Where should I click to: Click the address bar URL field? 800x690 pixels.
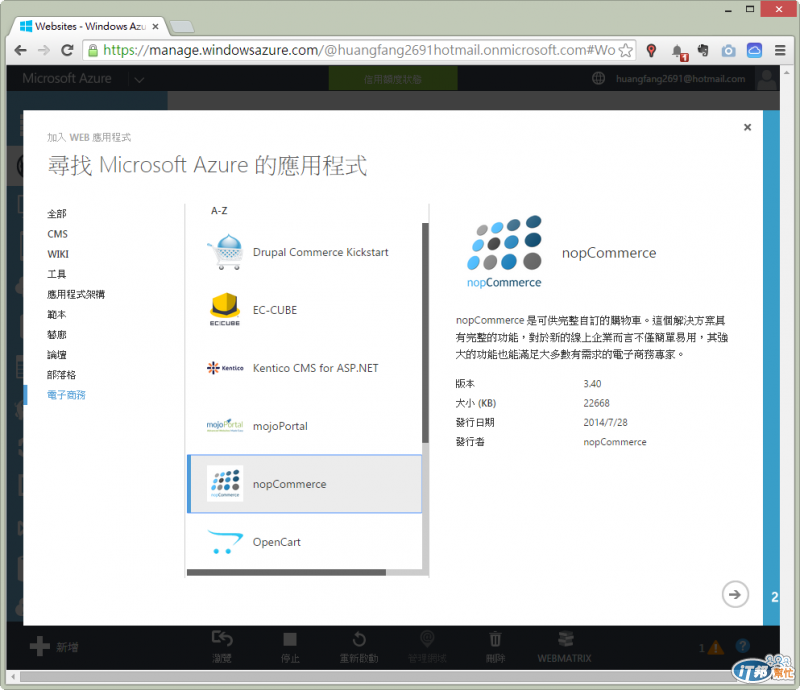(x=359, y=50)
